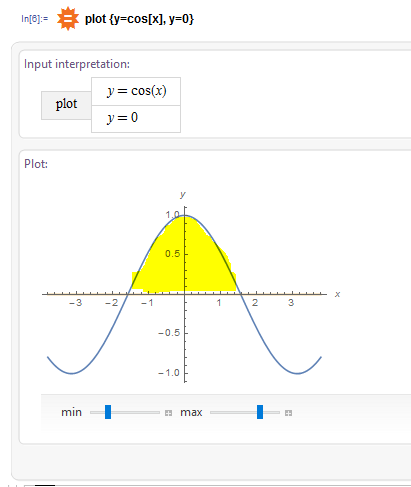Click the y = 0 interpretation cell
This screenshot has width=411, height=487.
tap(136, 119)
